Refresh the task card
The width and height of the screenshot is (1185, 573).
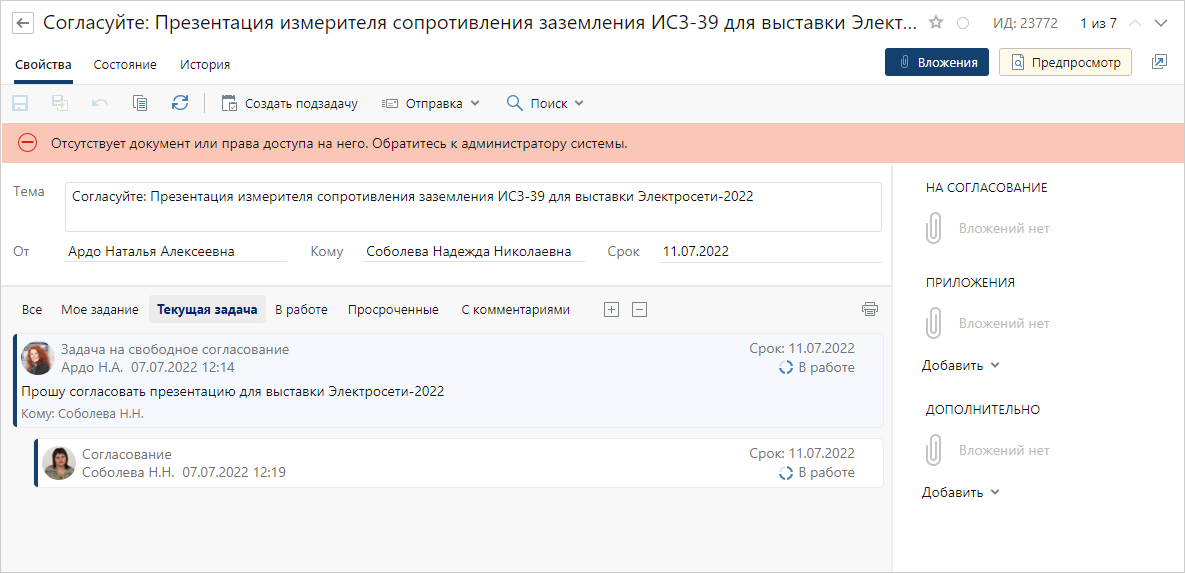pos(180,103)
